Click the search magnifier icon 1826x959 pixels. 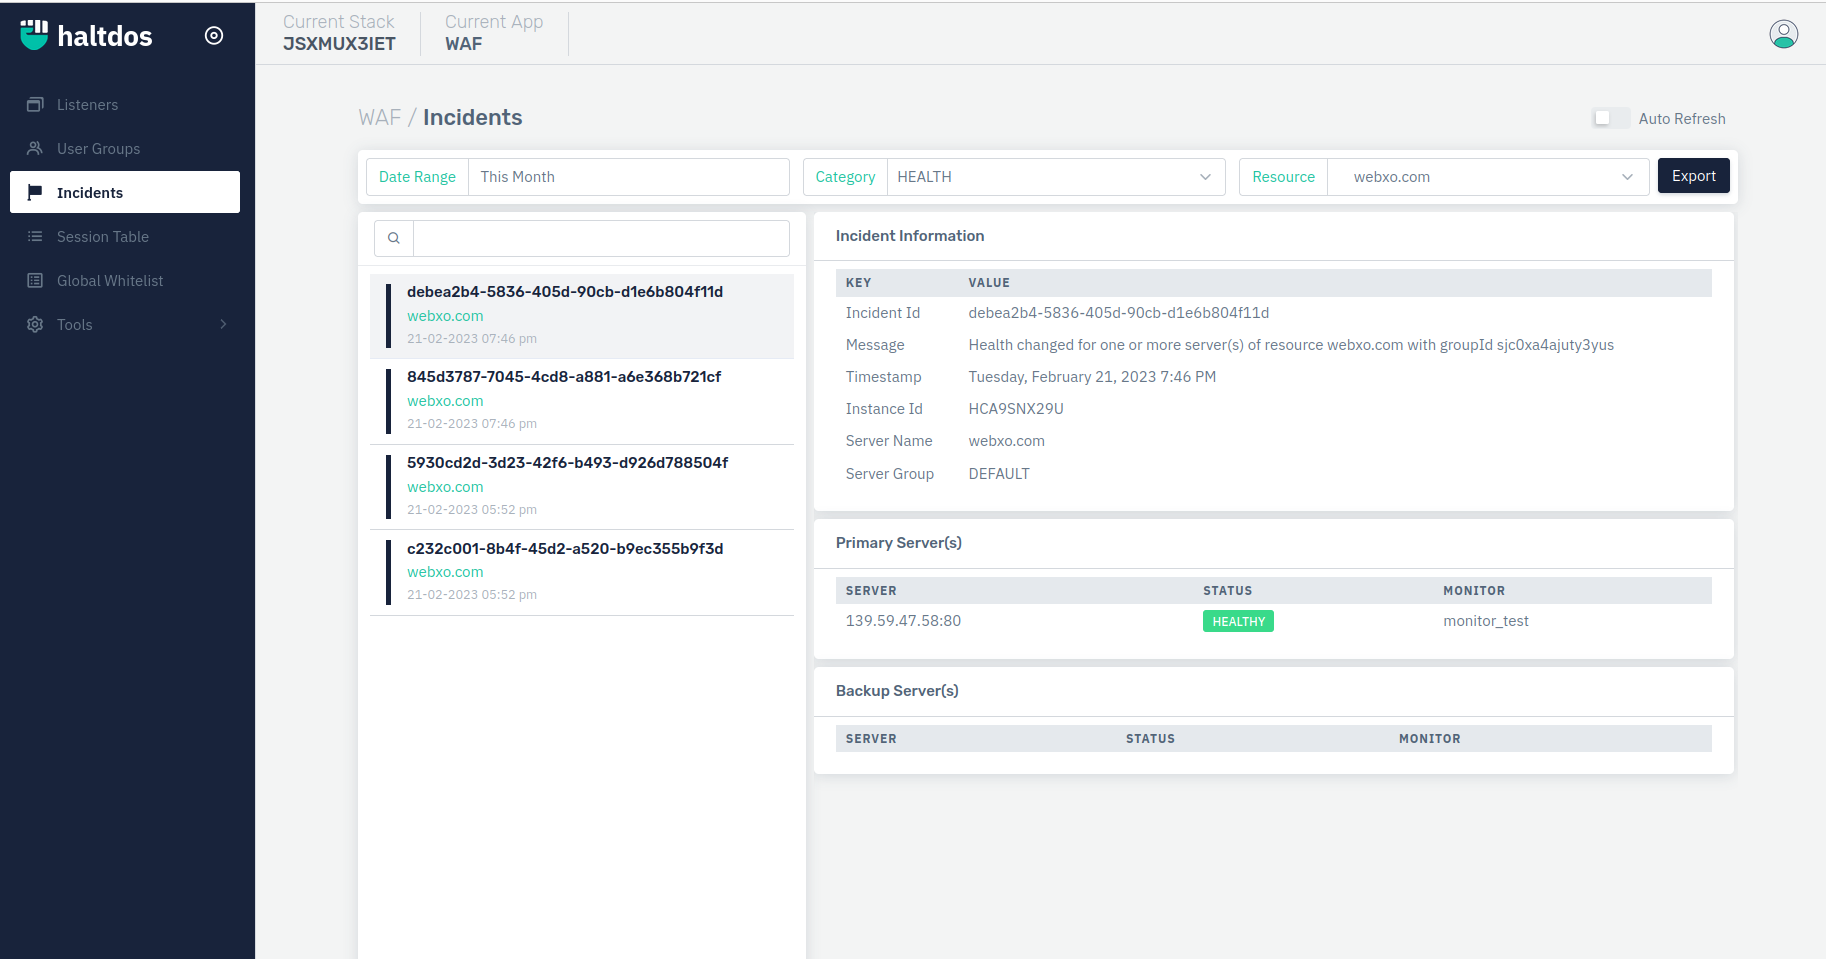394,238
